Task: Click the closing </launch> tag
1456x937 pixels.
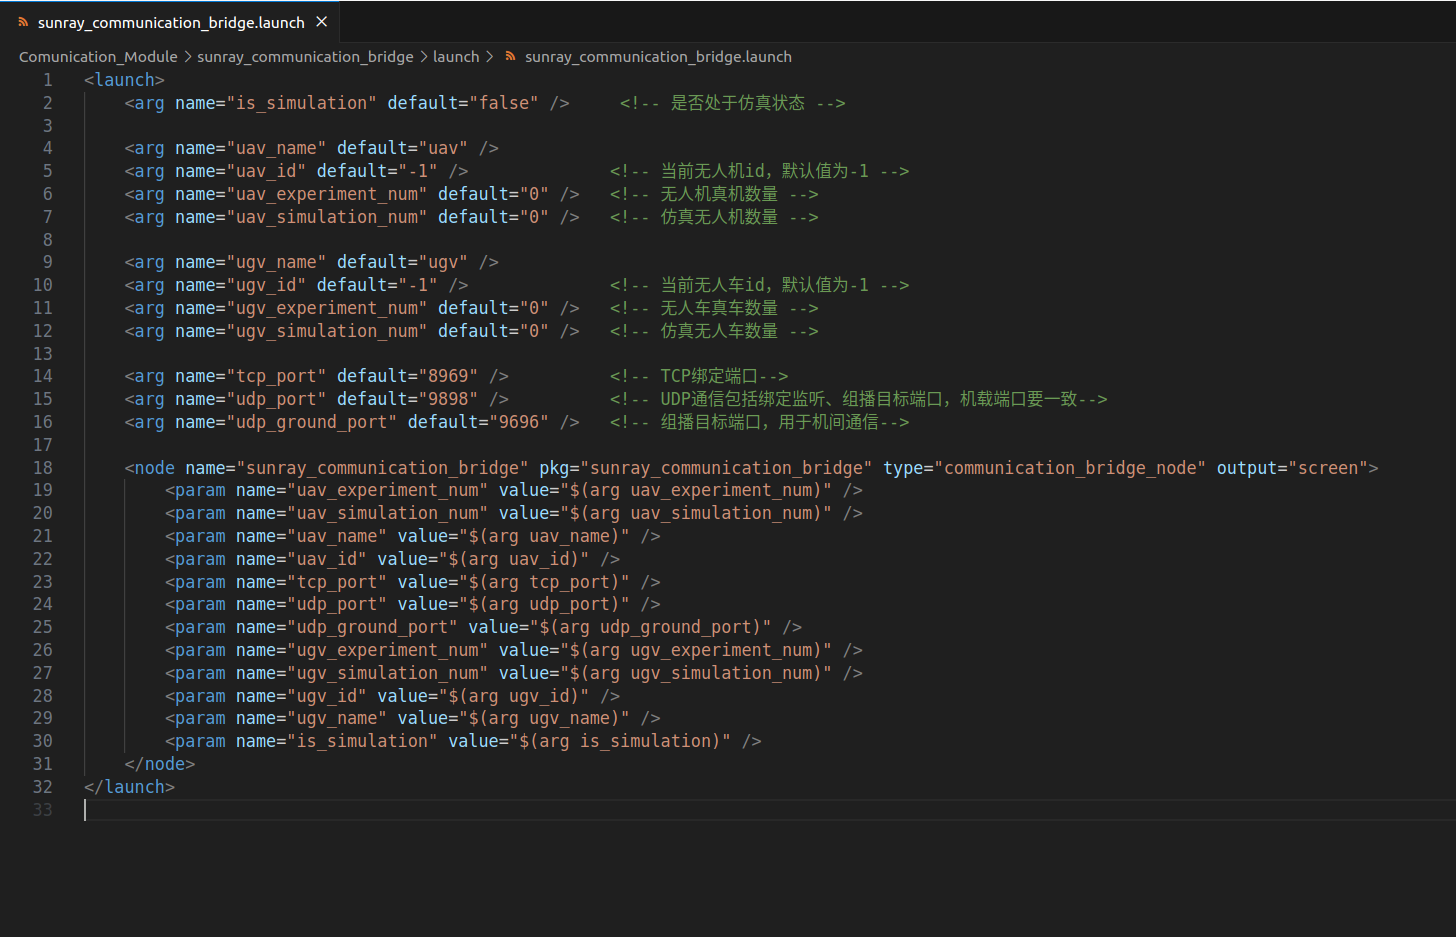Action: pos(130,787)
